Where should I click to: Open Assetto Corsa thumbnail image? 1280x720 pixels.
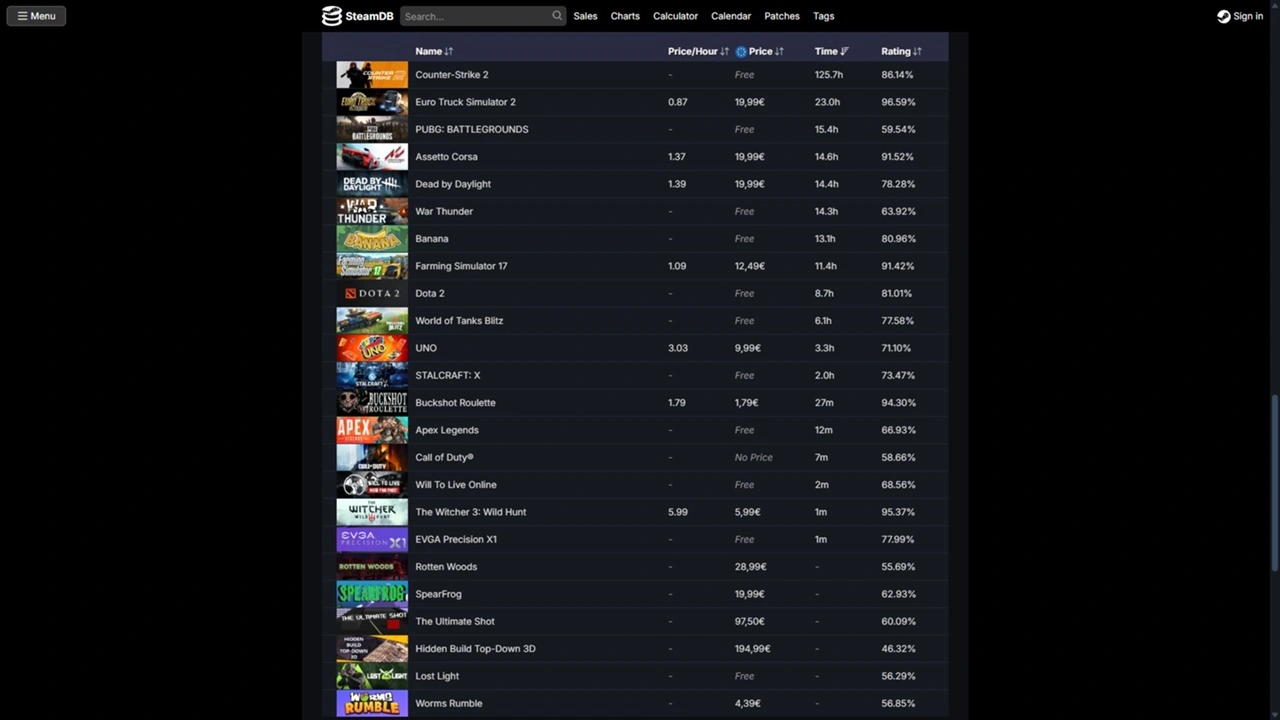pos(372,157)
